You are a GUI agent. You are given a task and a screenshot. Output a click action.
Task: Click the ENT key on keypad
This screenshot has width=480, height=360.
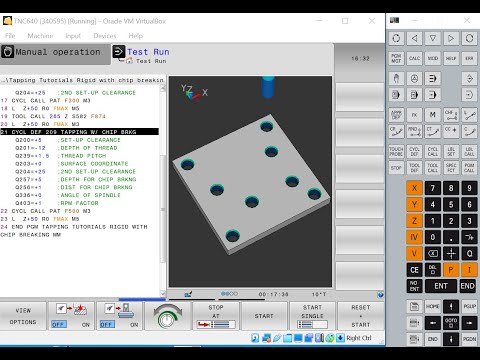pyautogui.click(x=441, y=286)
